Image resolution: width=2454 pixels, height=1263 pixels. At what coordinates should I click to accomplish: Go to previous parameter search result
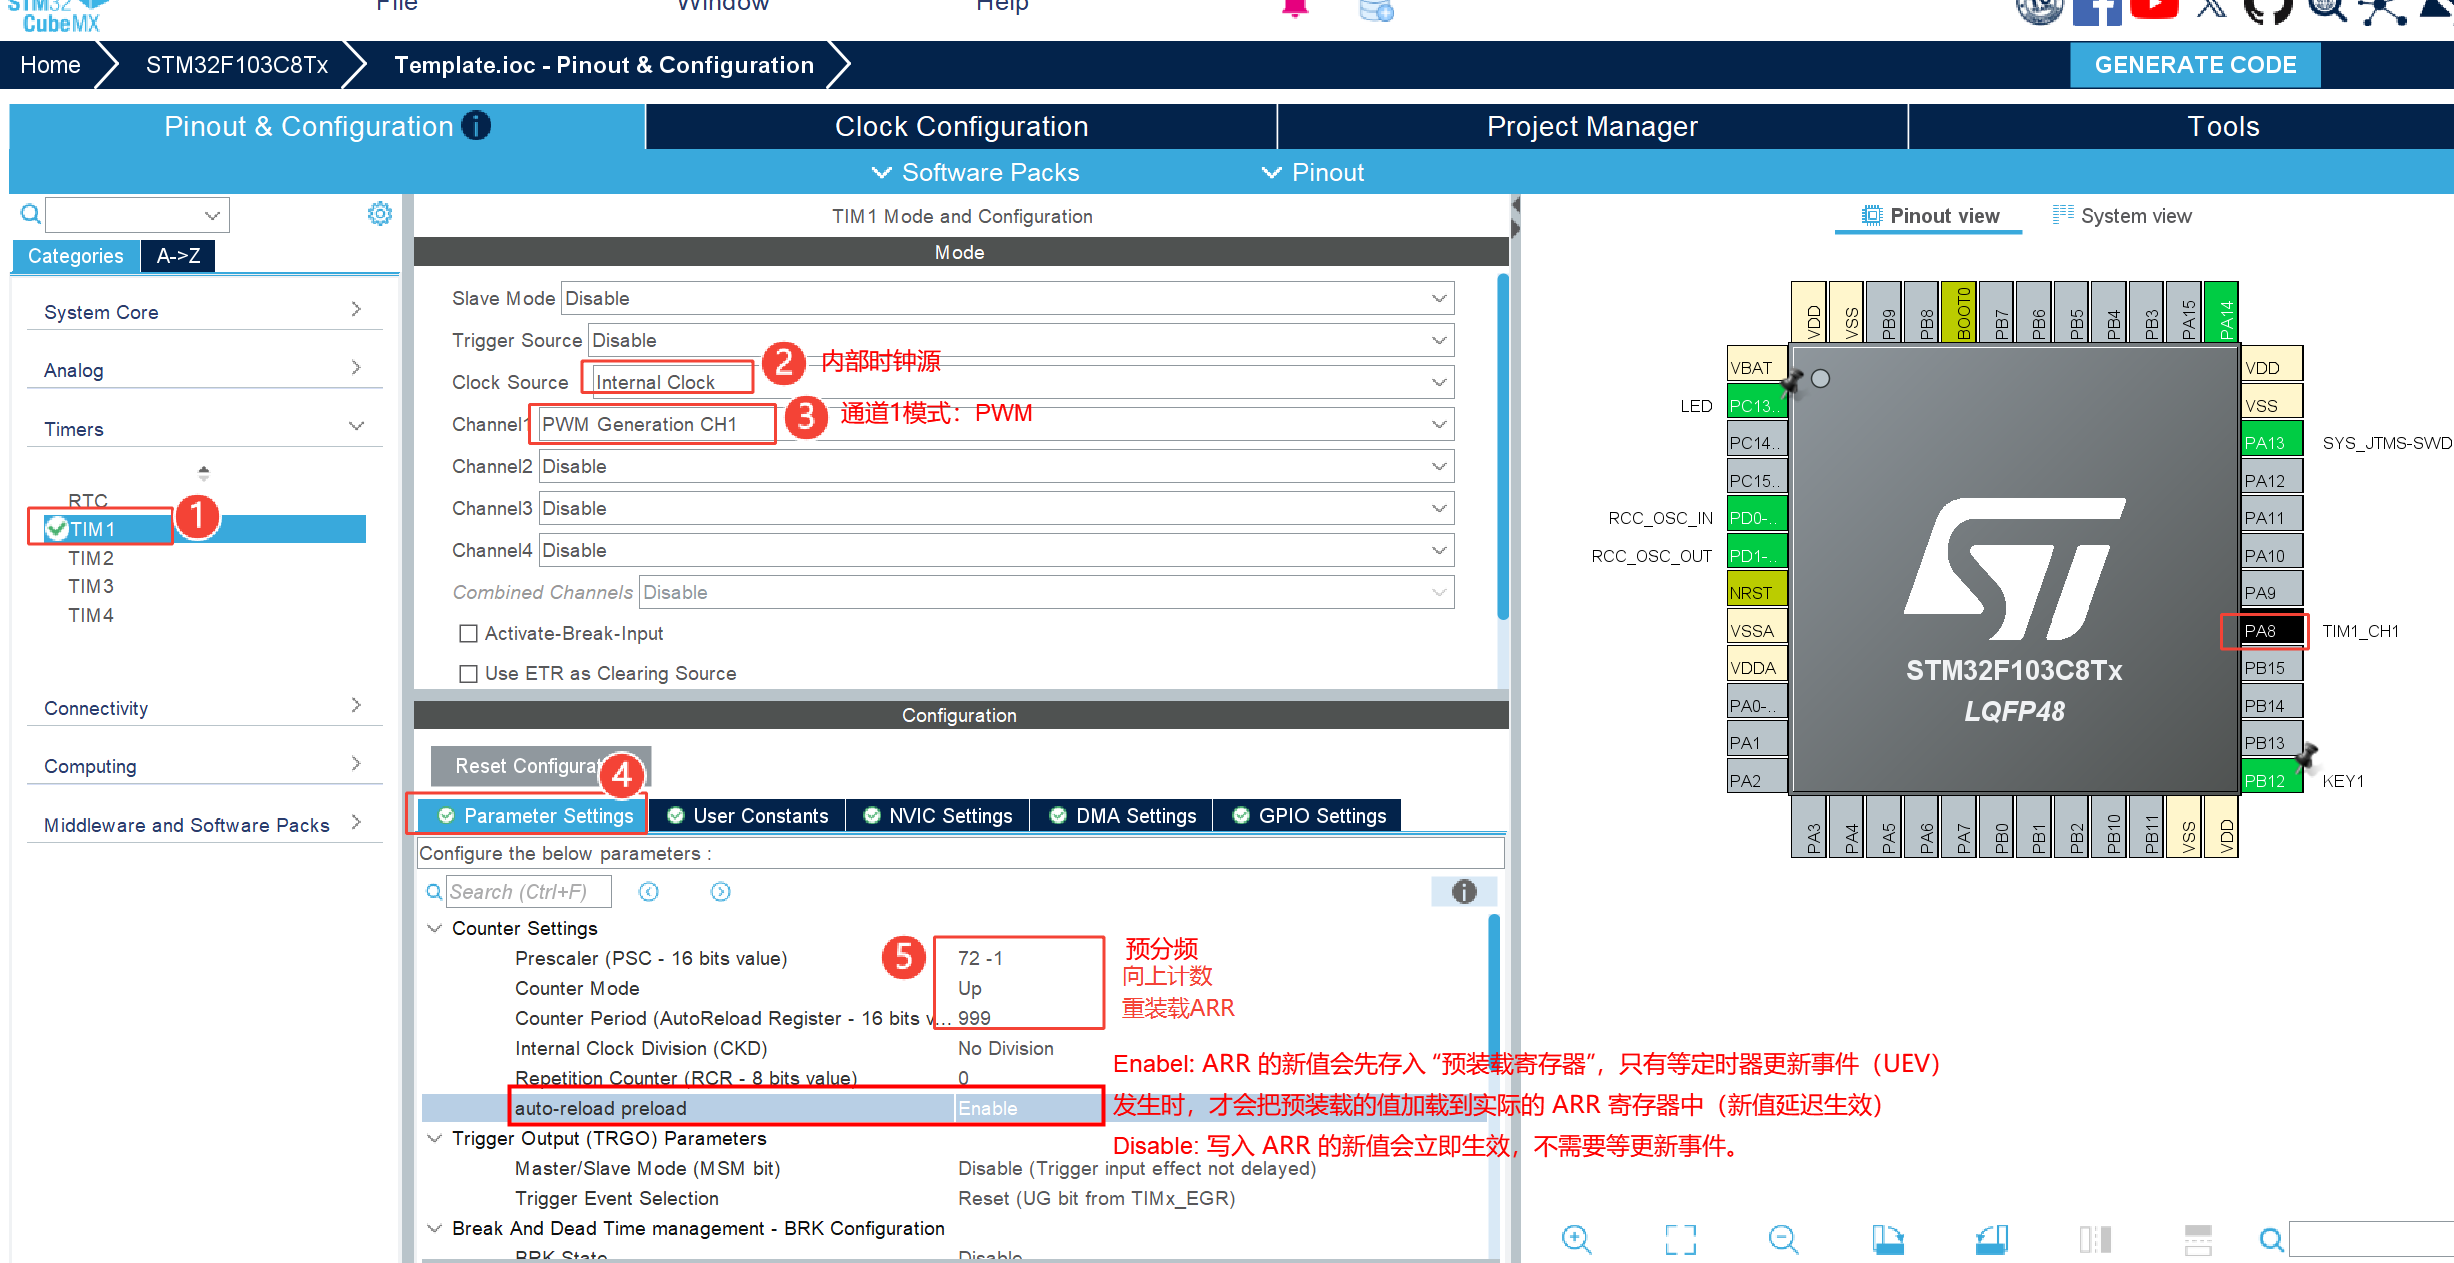click(x=649, y=892)
